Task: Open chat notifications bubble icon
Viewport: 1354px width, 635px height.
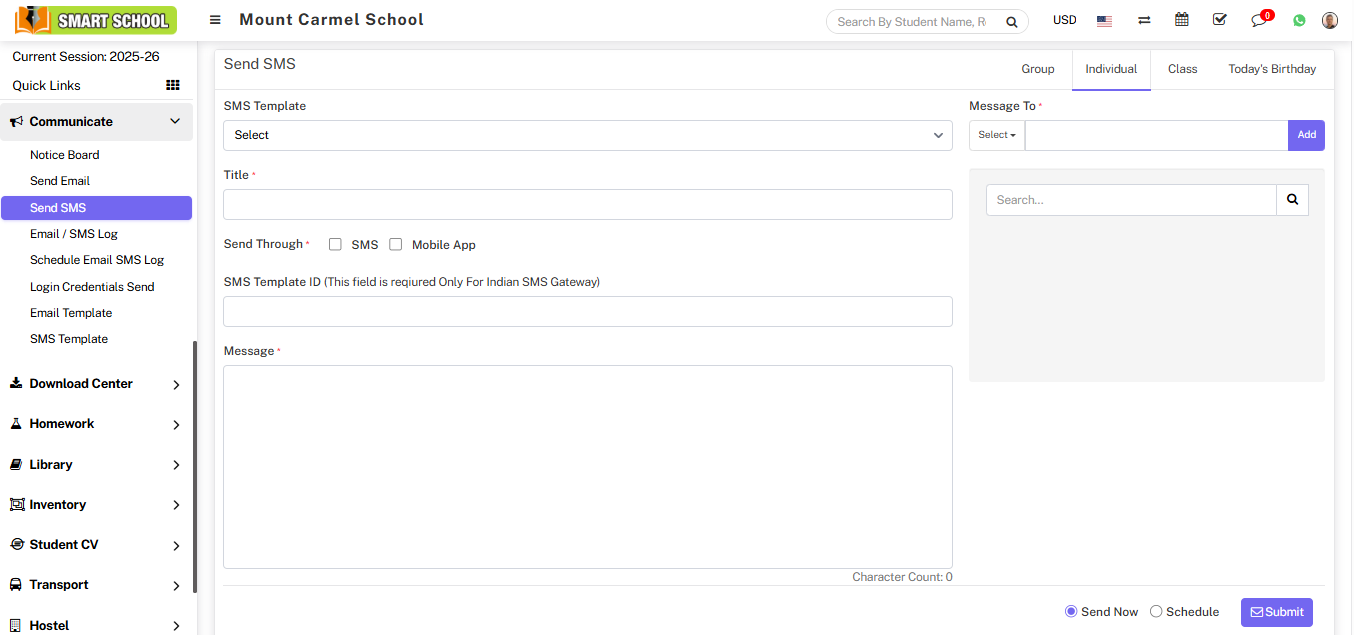Action: pyautogui.click(x=1259, y=20)
